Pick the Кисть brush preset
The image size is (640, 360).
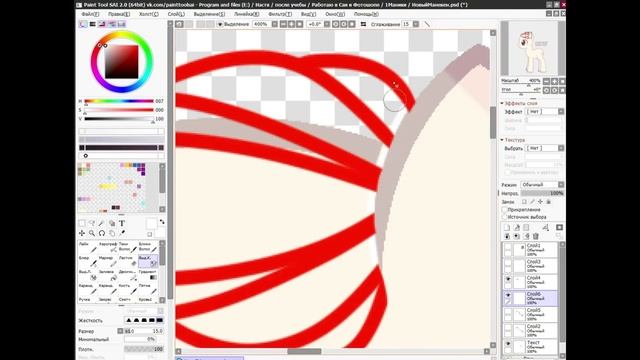pyautogui.click(x=128, y=289)
